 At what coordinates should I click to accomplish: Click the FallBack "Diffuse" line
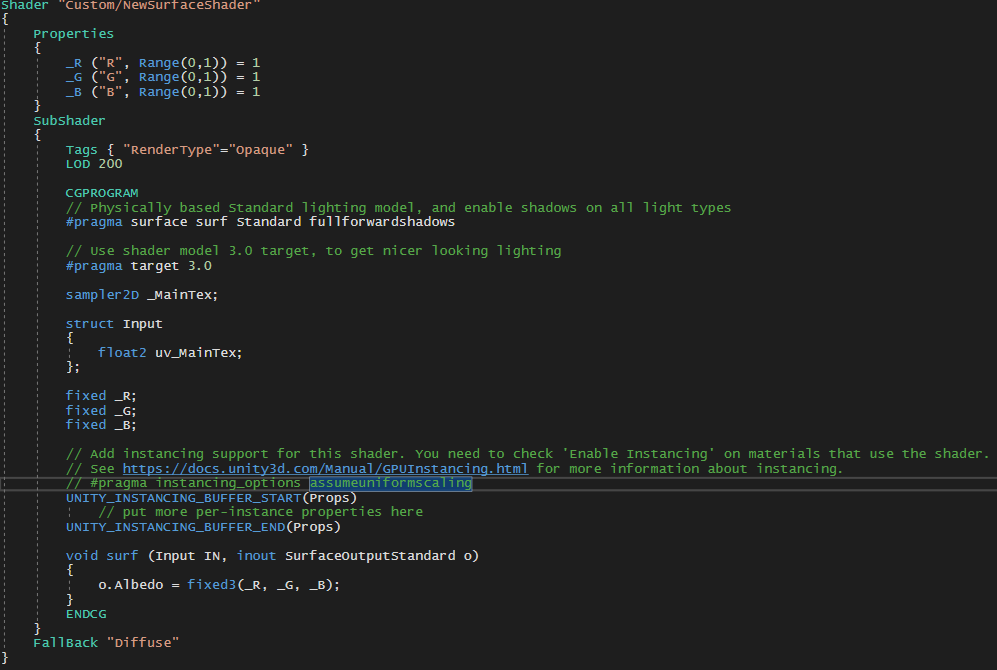106,643
